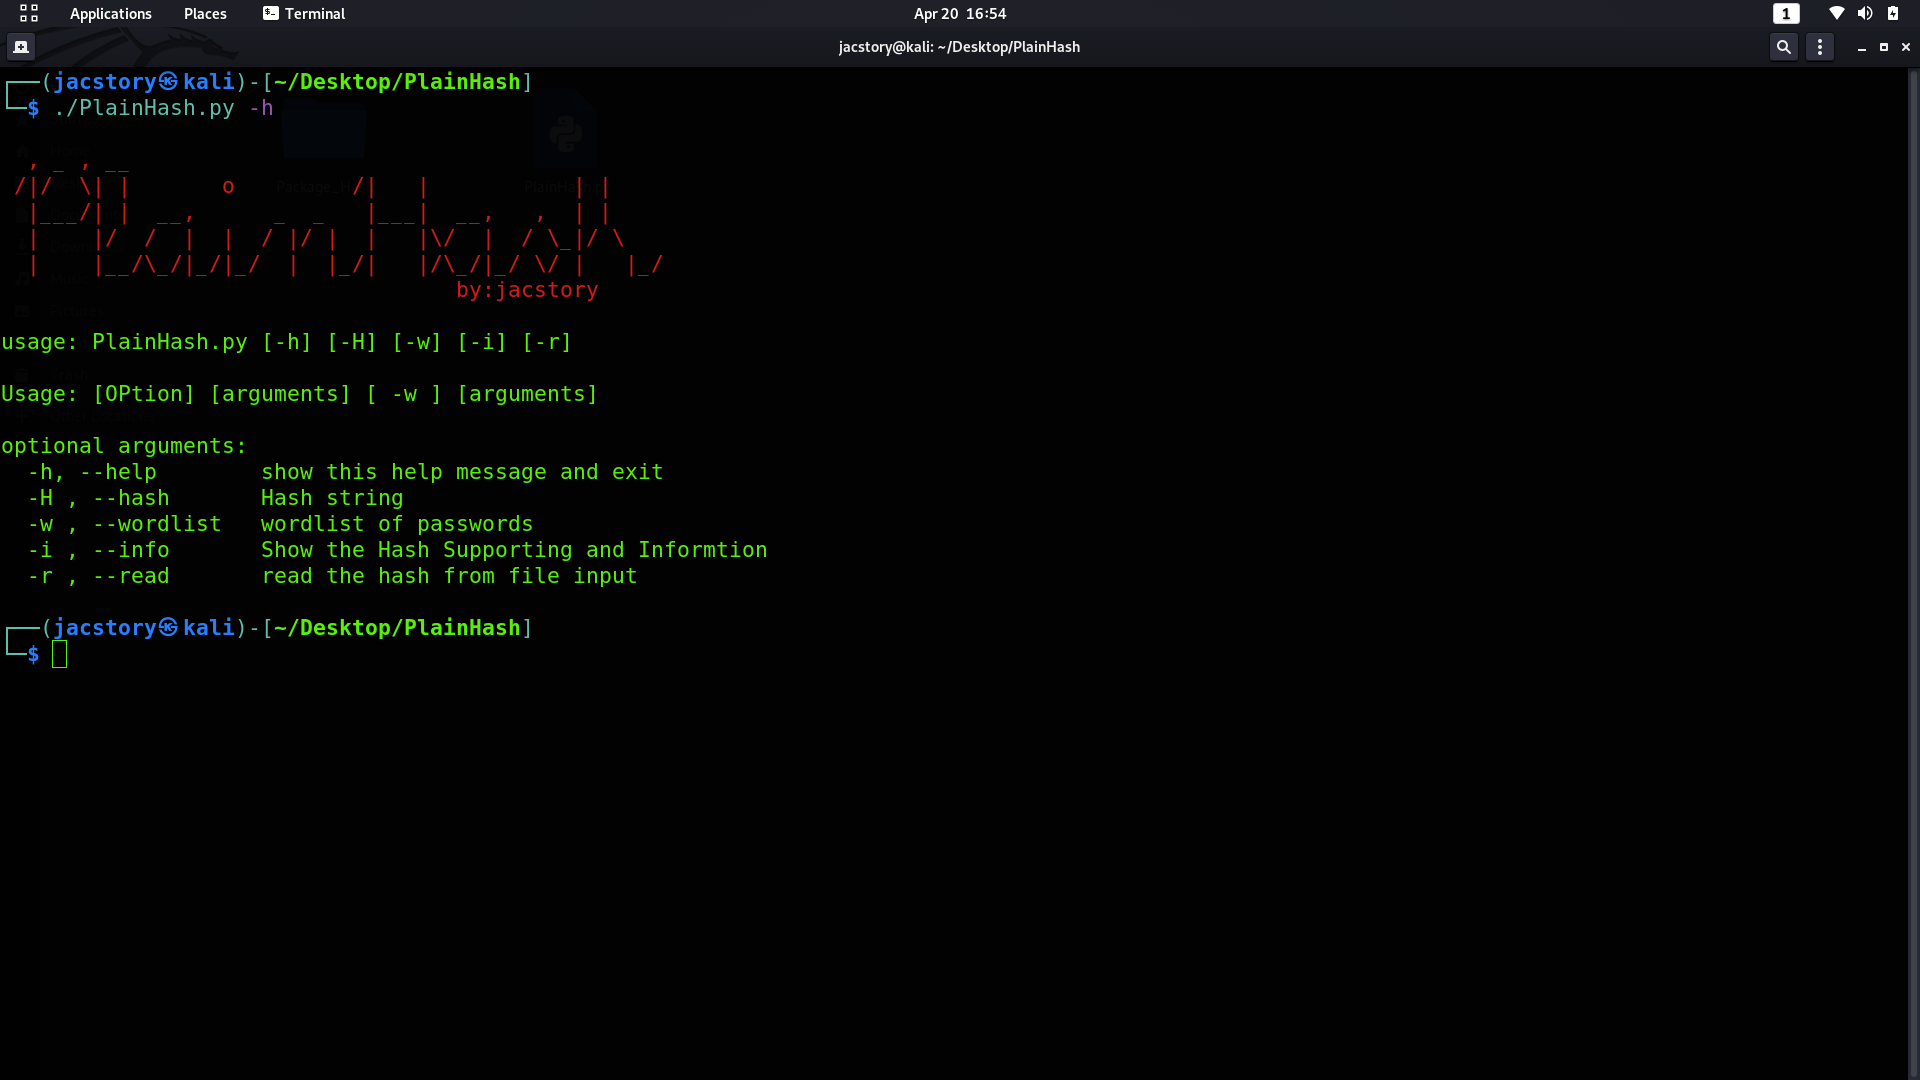Open the Activities overview grid icon
Image resolution: width=1920 pixels, height=1080 pixels.
pos(28,13)
